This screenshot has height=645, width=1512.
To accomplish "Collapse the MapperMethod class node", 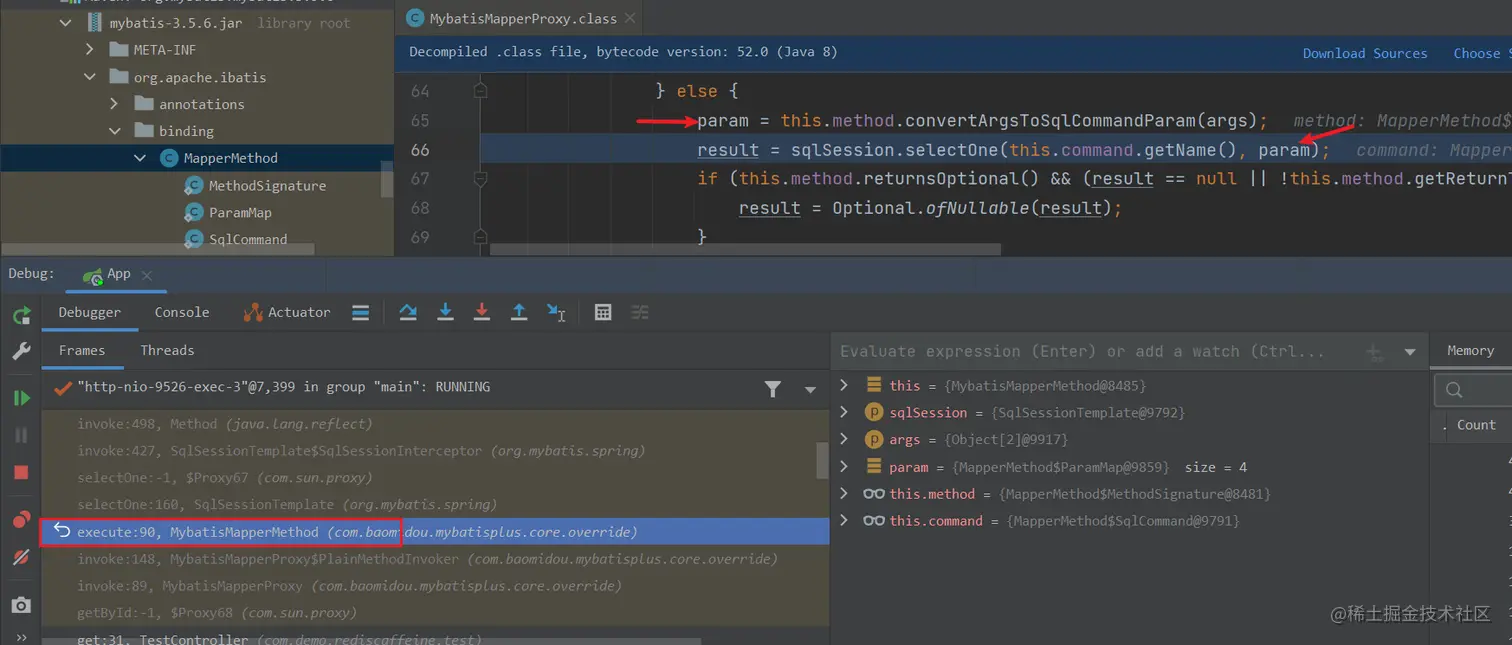I will pyautogui.click(x=139, y=158).
